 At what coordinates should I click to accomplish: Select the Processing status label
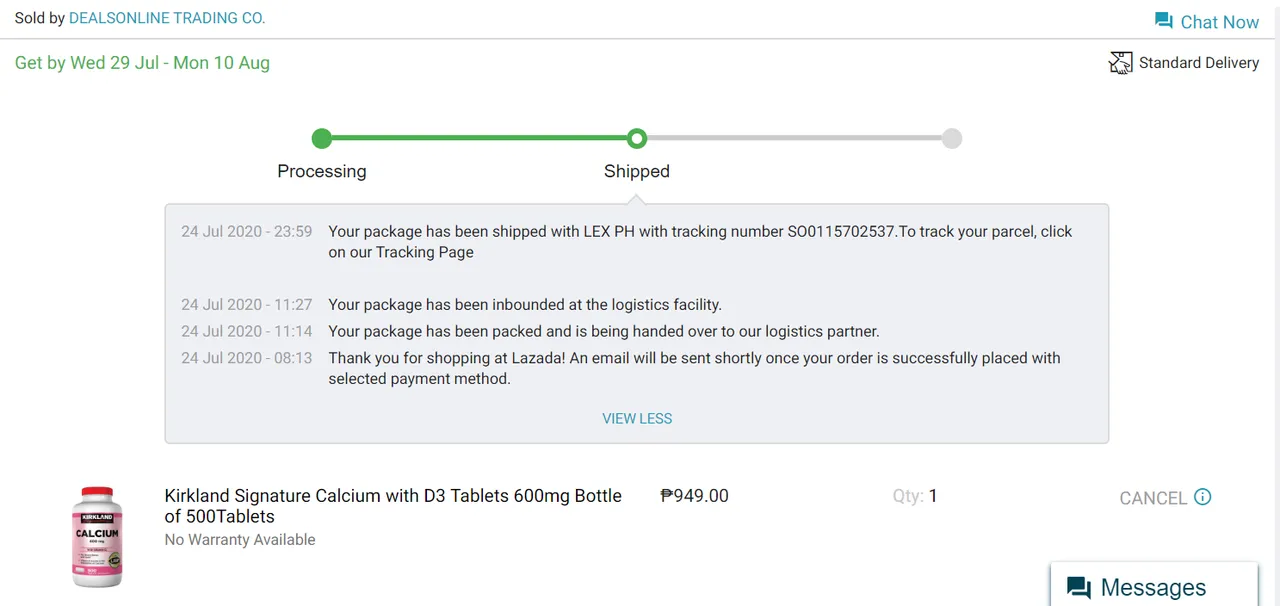pos(322,171)
